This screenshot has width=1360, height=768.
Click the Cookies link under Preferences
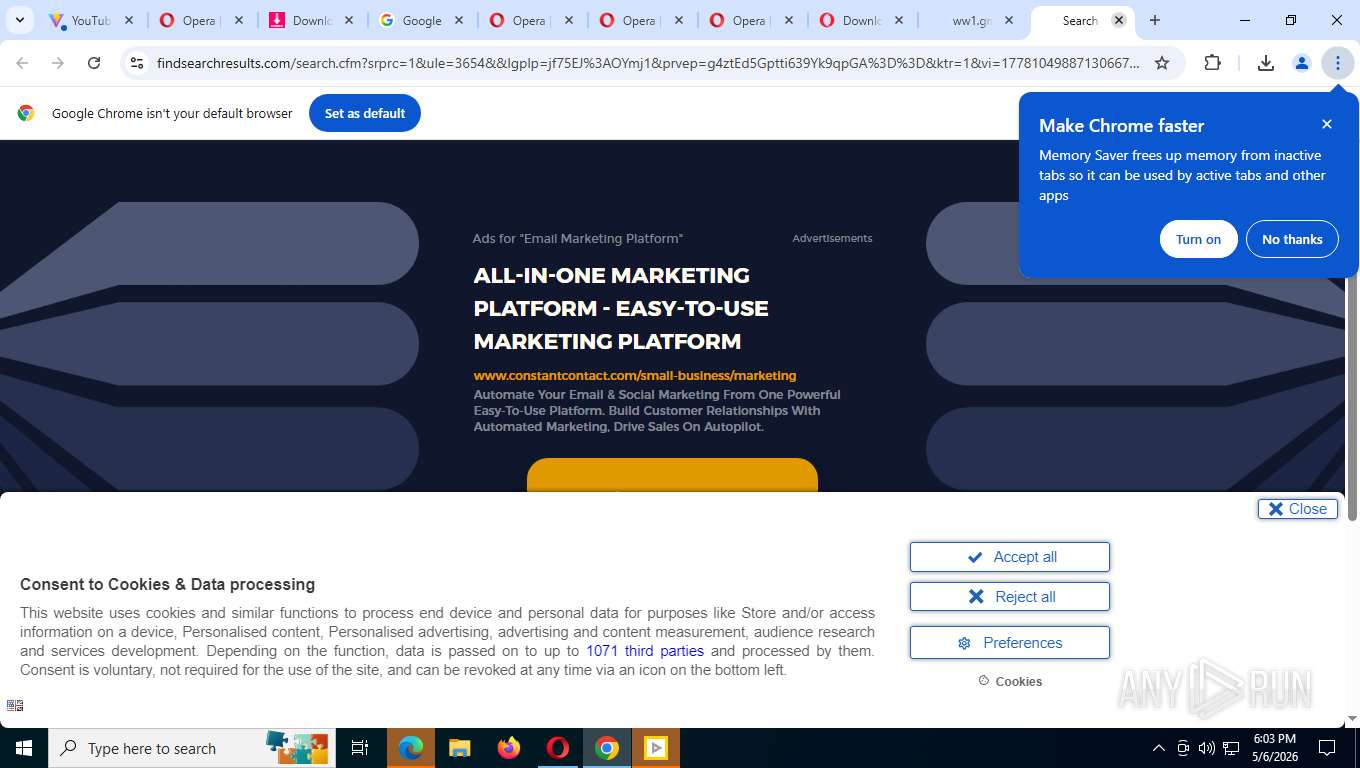(1010, 681)
